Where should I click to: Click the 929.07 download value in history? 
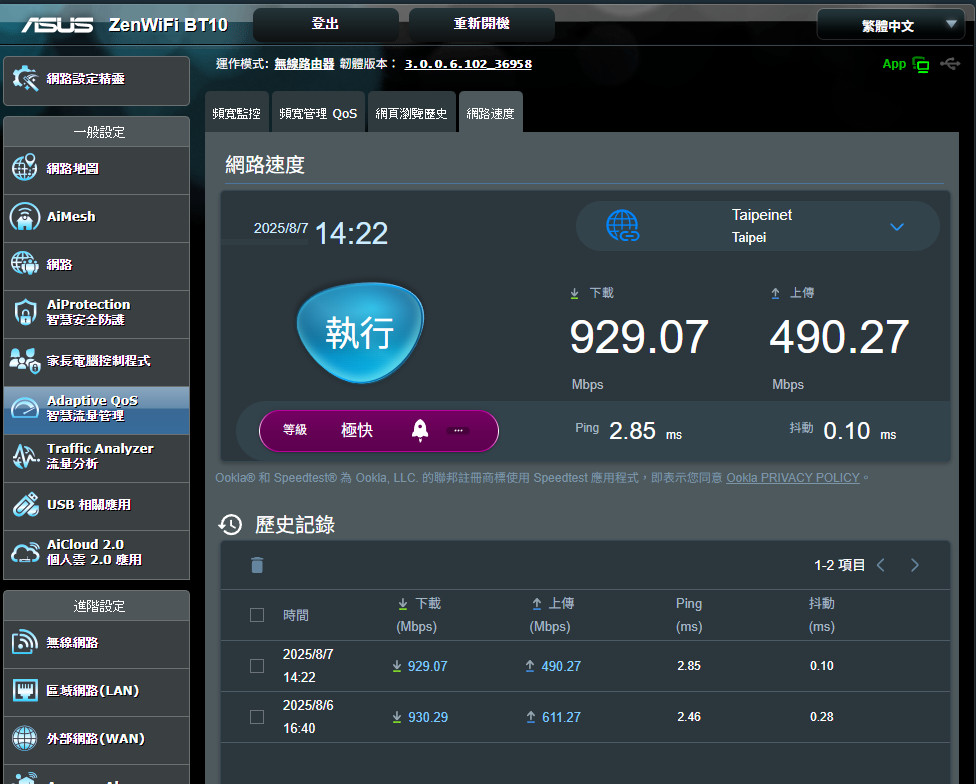point(427,666)
